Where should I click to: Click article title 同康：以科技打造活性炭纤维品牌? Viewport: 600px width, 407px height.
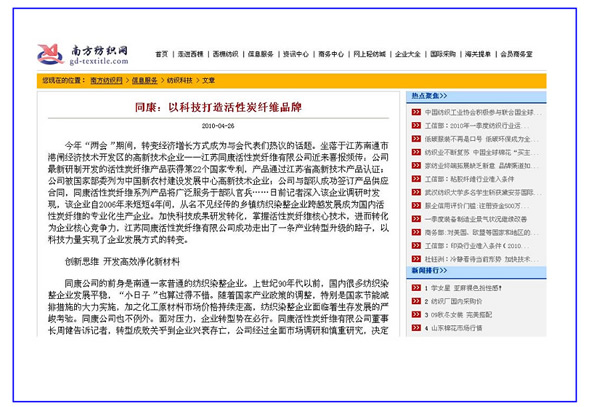[x=217, y=107]
